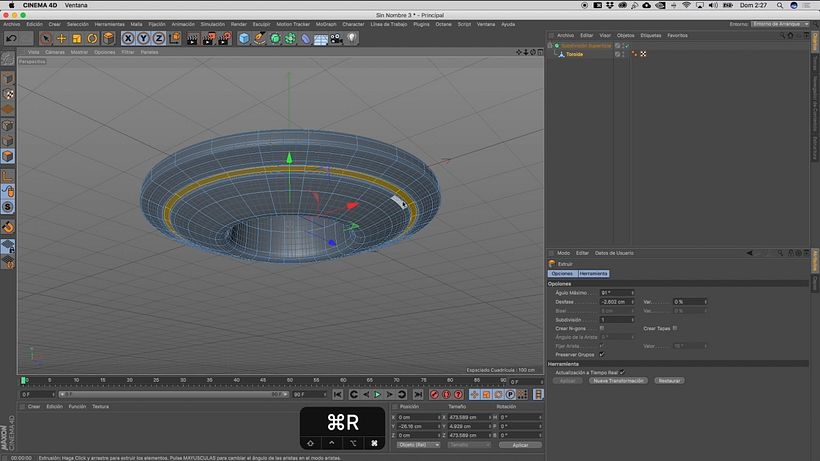Toggle the X axis lock

(x=128, y=38)
